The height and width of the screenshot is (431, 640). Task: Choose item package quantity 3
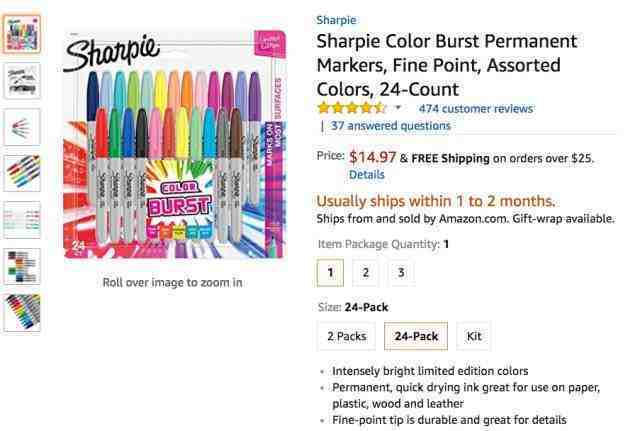pyautogui.click(x=400, y=272)
